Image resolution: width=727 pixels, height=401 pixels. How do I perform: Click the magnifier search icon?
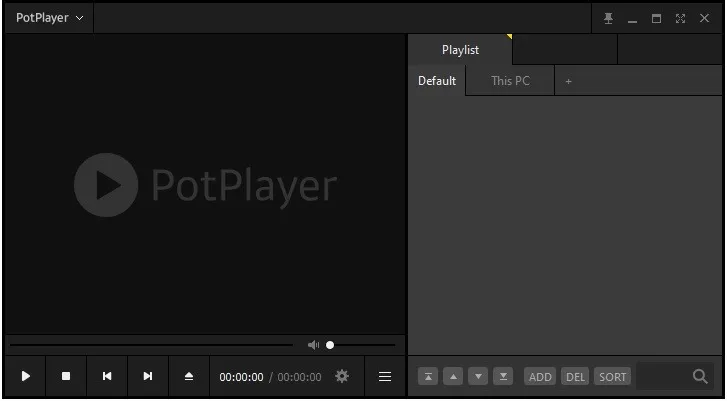point(700,376)
